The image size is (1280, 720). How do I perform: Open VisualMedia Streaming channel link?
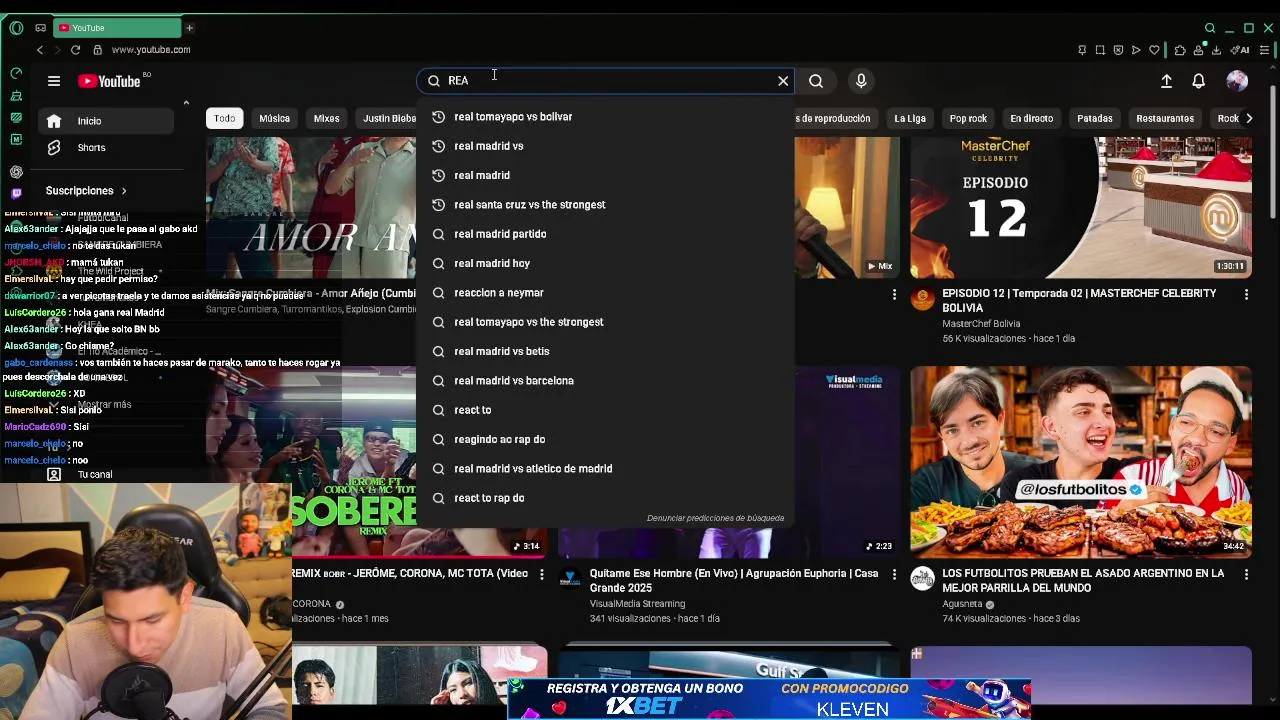tap(637, 604)
